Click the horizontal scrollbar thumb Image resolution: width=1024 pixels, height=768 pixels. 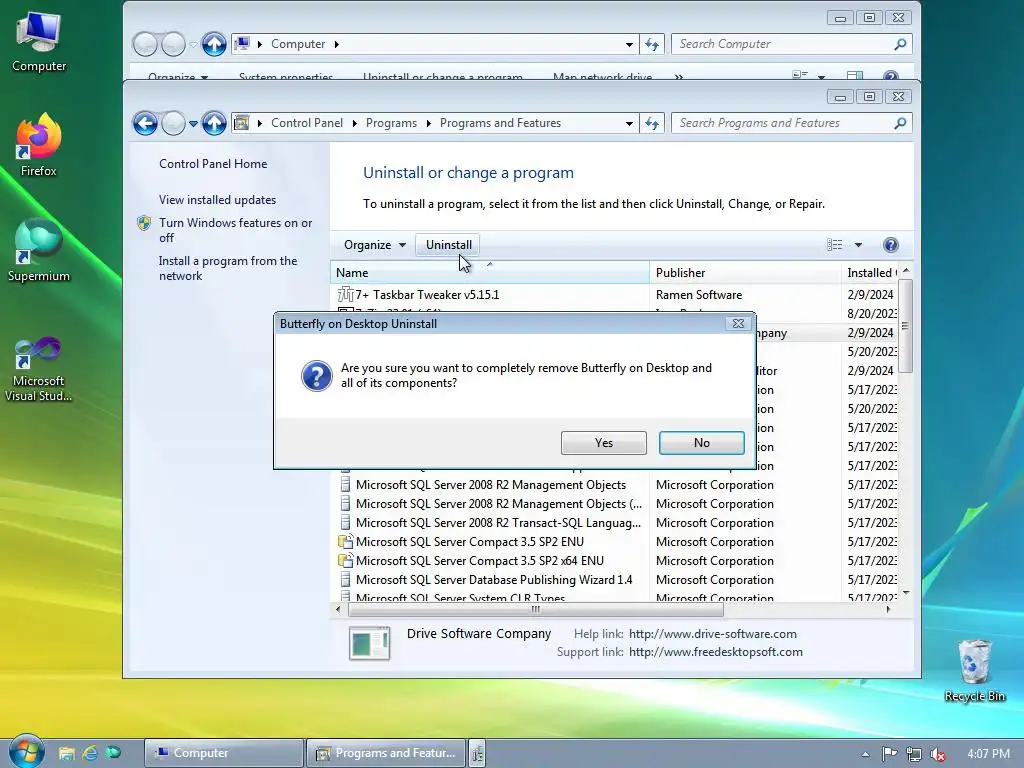pos(536,609)
